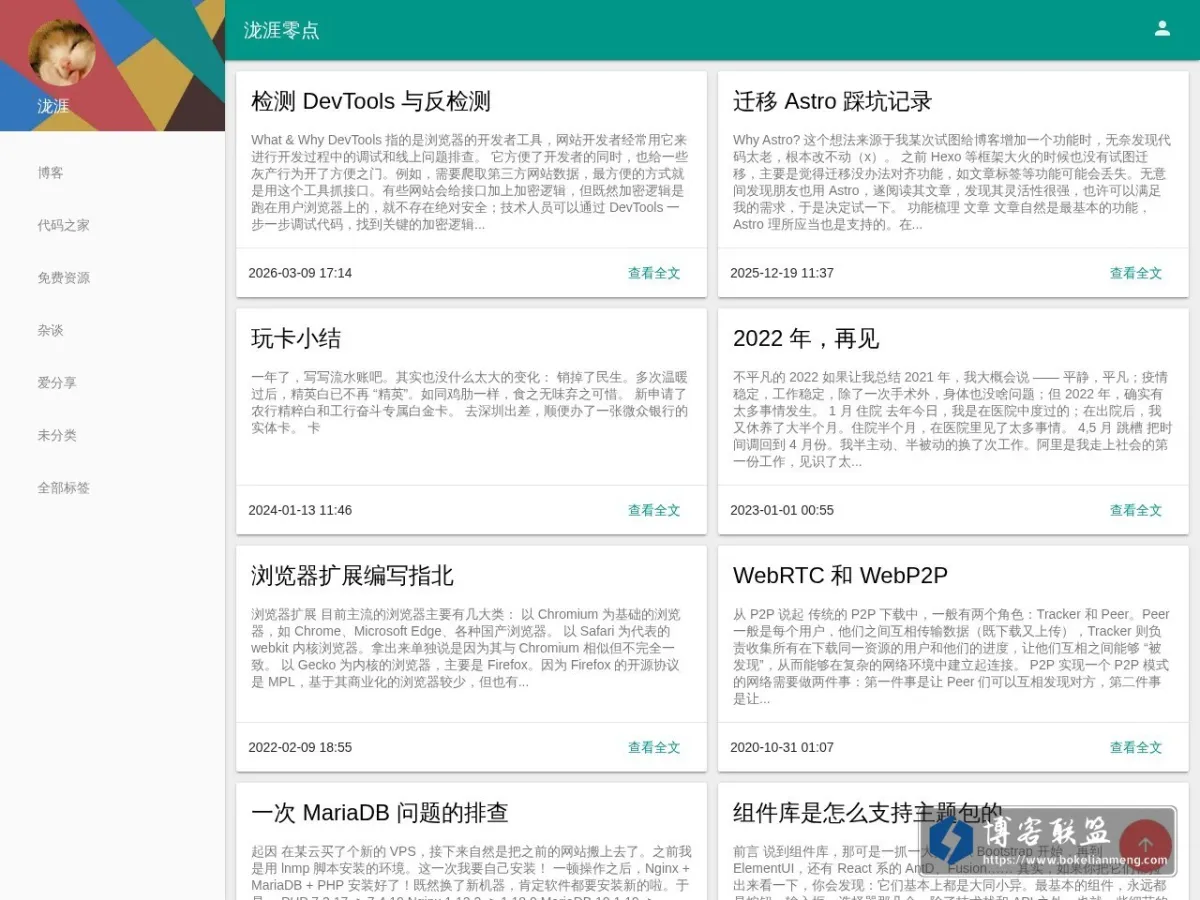Open the 2022 年，再见 article

(x=806, y=338)
